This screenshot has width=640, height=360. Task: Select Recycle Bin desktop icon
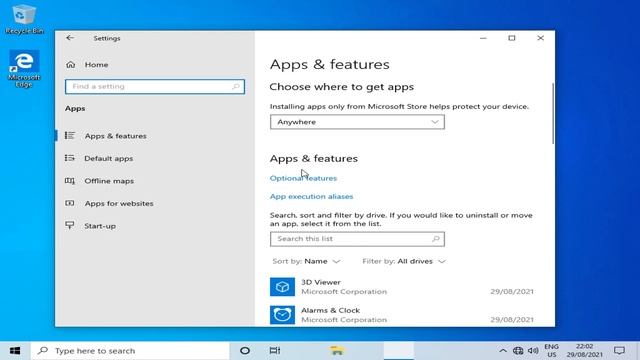[x=24, y=19]
